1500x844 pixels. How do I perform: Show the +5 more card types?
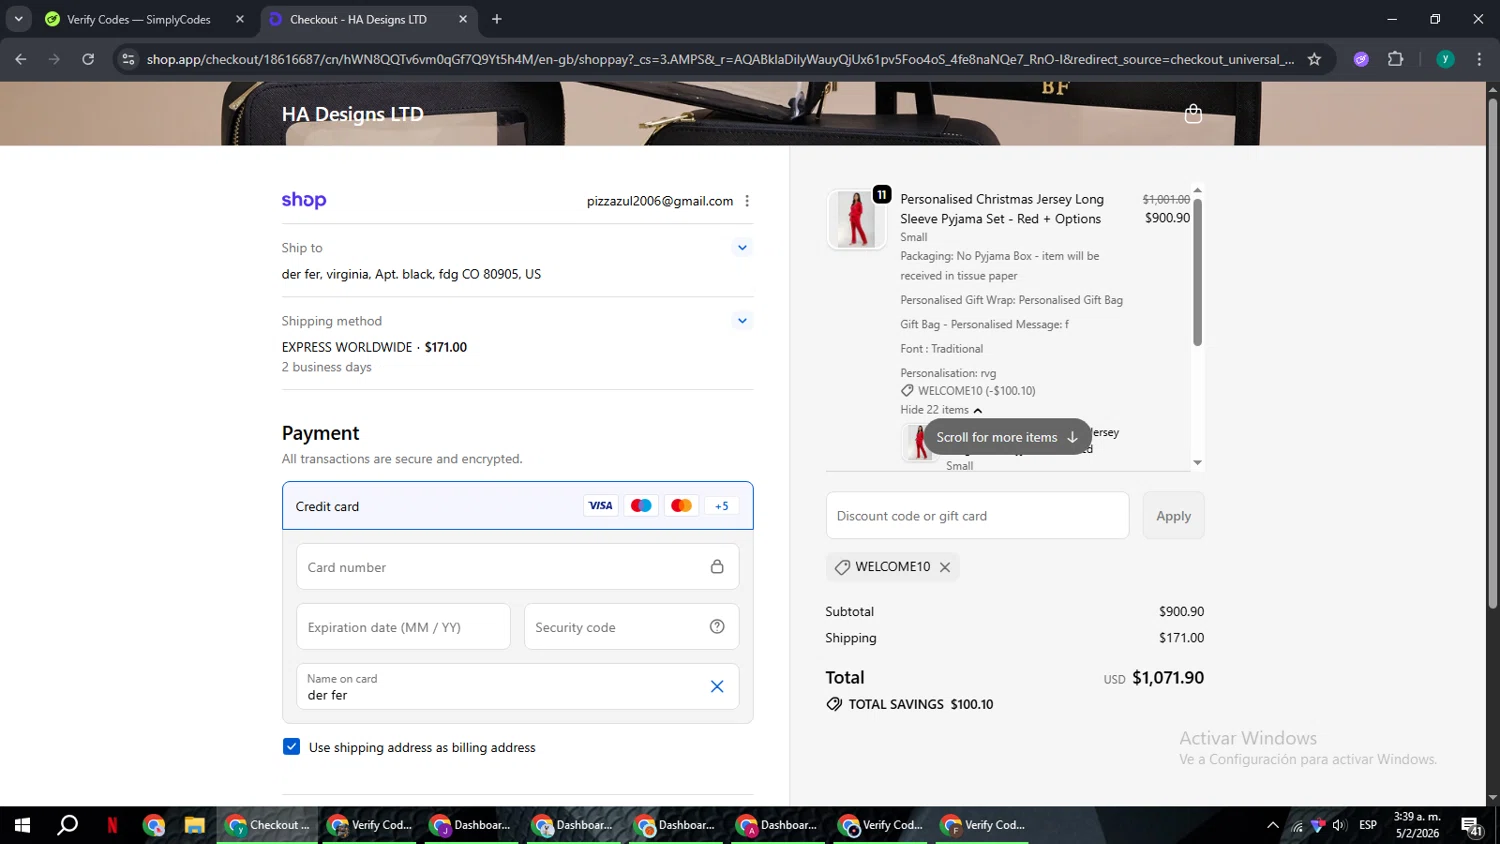coord(722,506)
